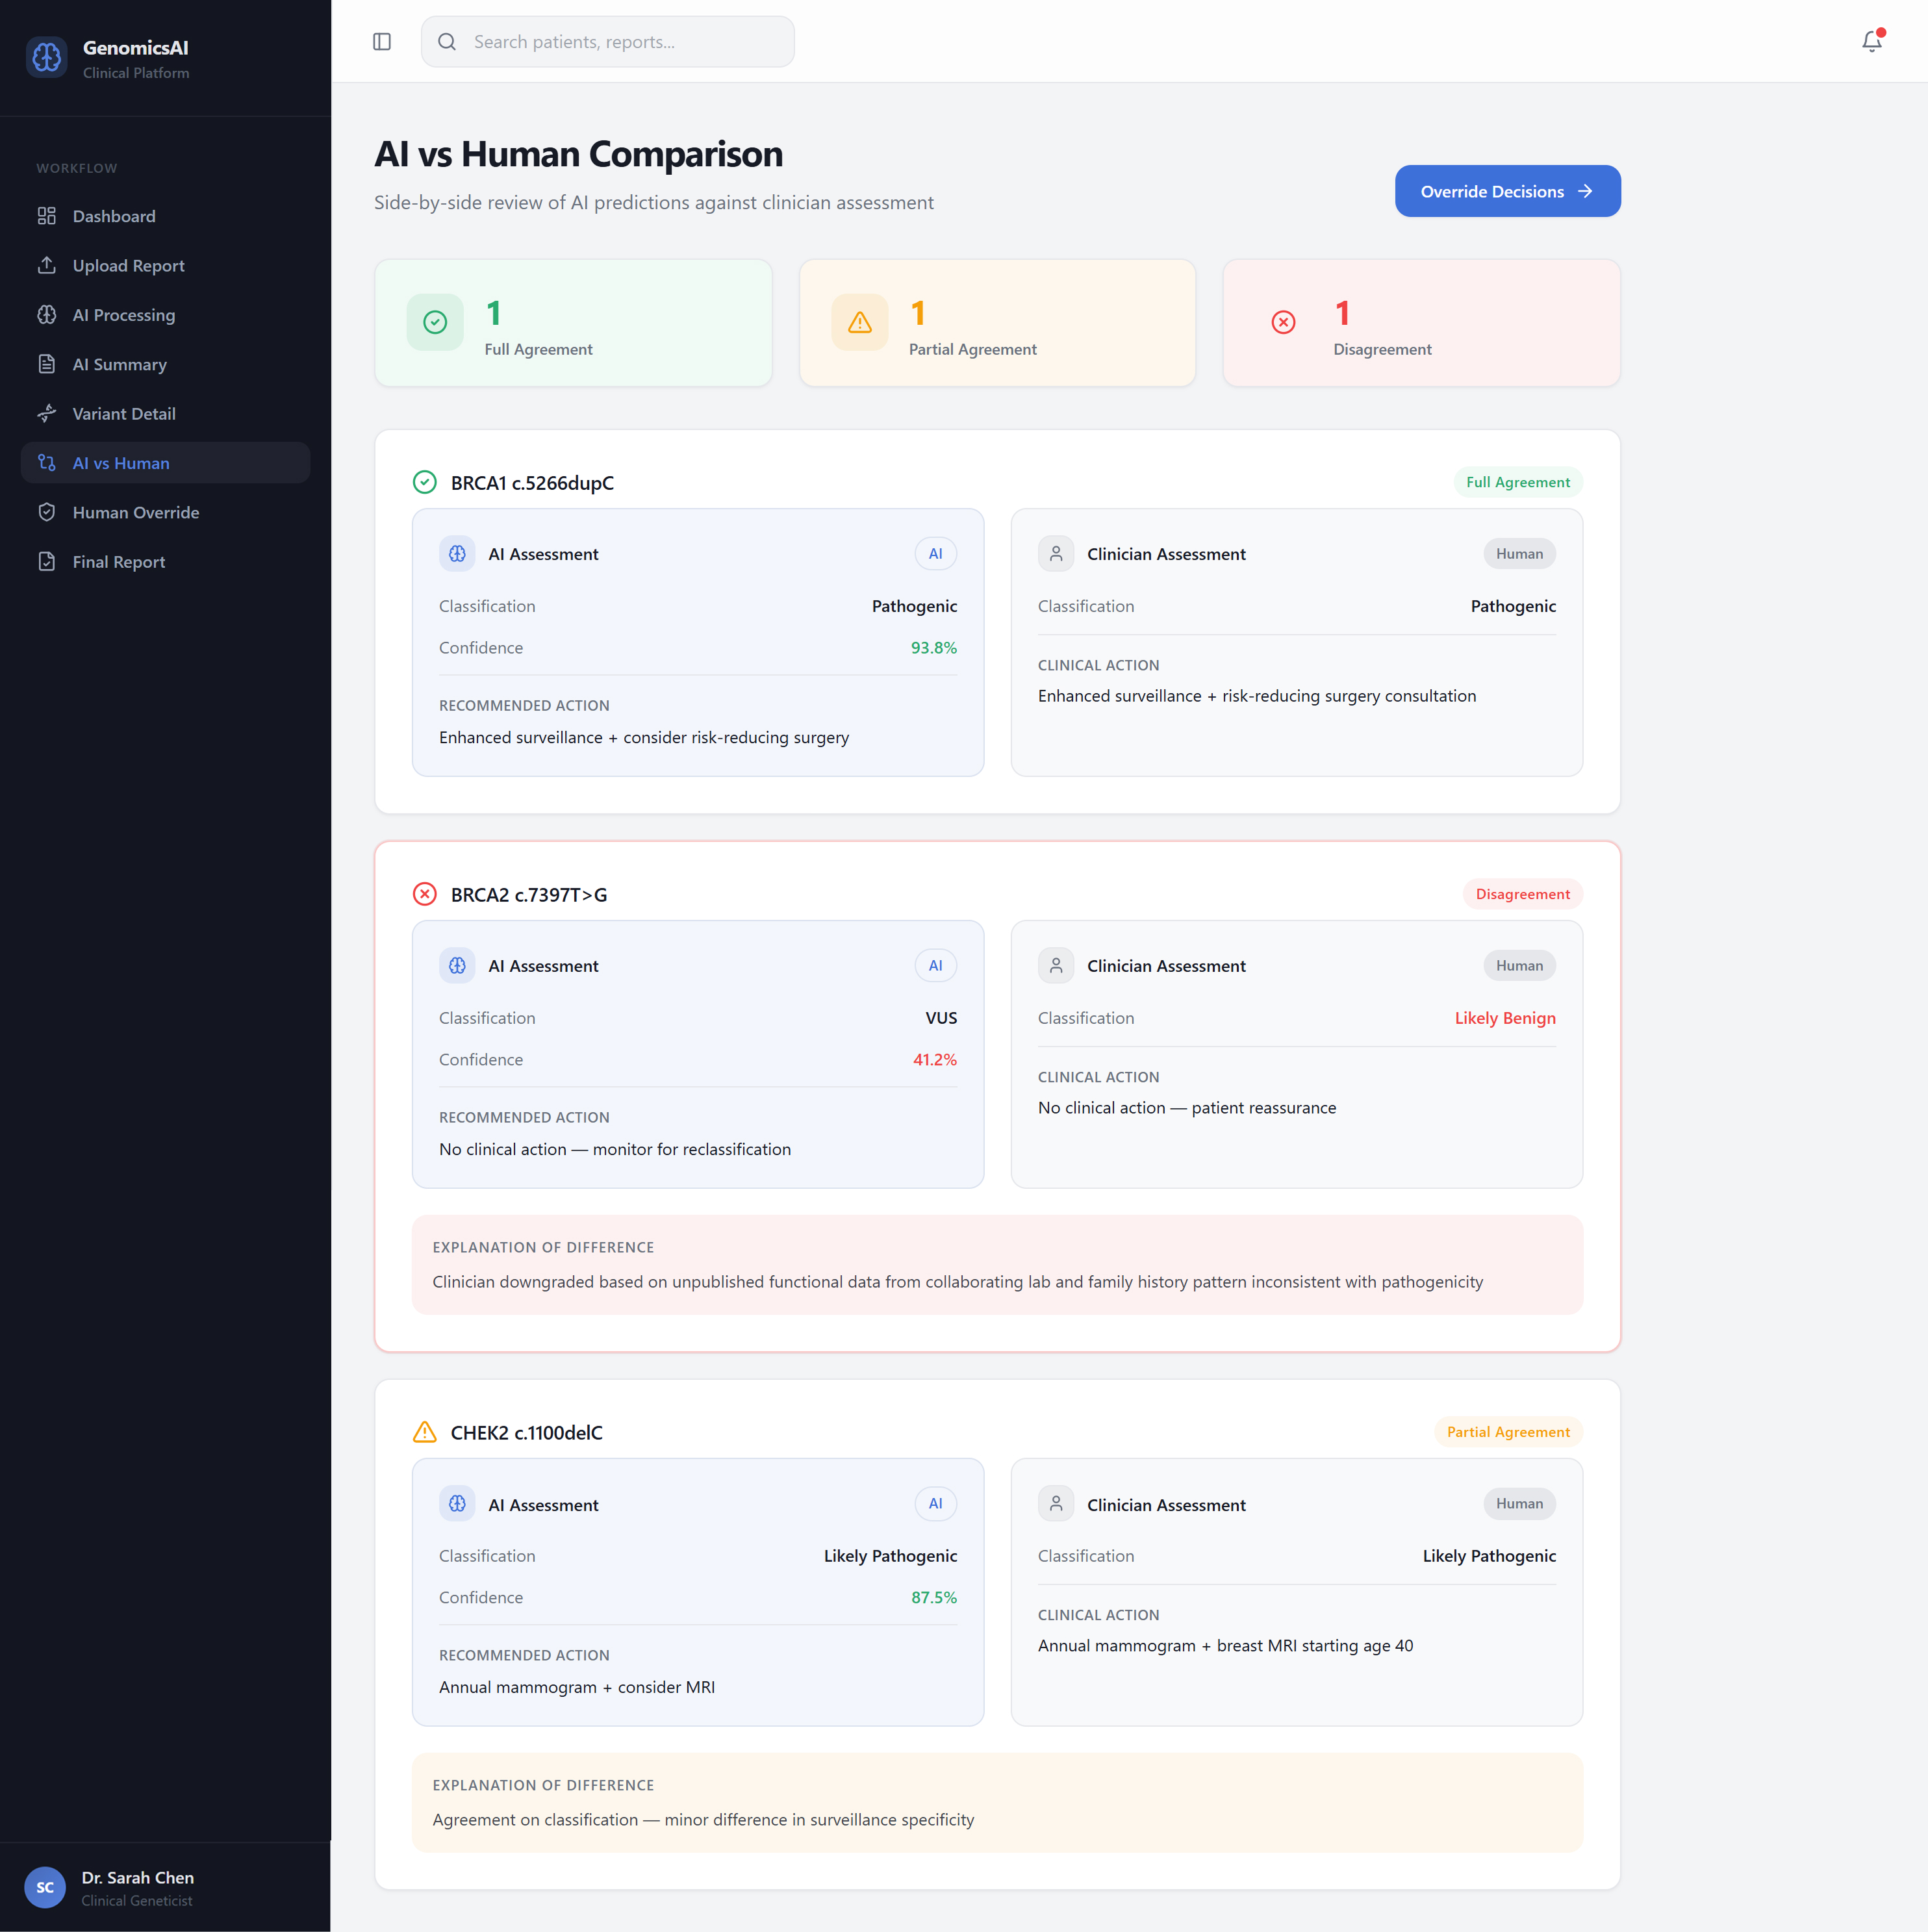
Task: Click the SC user avatar
Action: tap(45, 1888)
